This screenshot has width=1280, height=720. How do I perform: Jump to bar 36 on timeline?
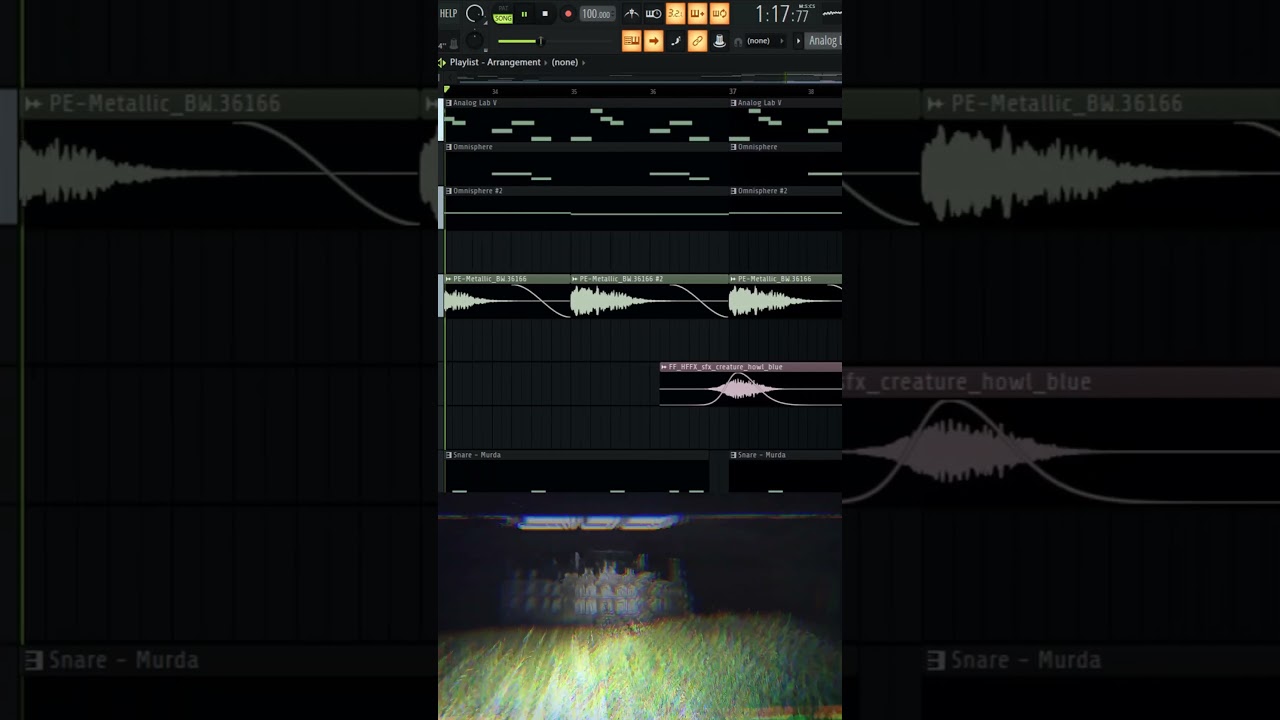click(653, 91)
